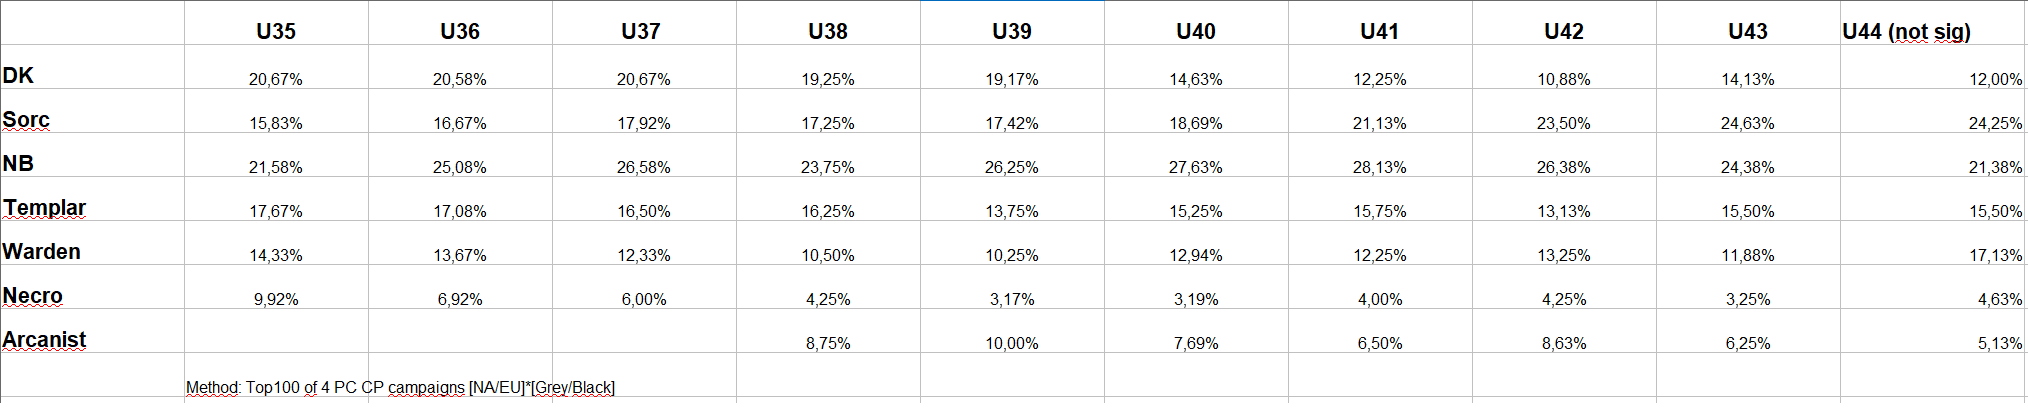The height and width of the screenshot is (408, 2028).
Task: Click the empty Arcanist U36 cell
Action: [460, 331]
